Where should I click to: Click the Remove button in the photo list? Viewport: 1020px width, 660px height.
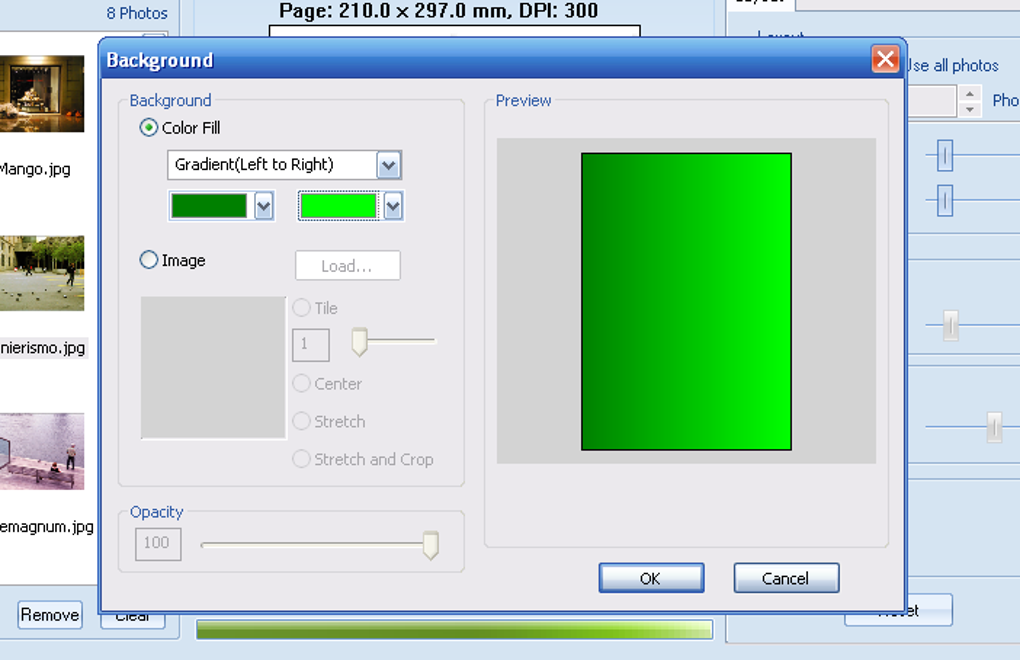[49, 614]
